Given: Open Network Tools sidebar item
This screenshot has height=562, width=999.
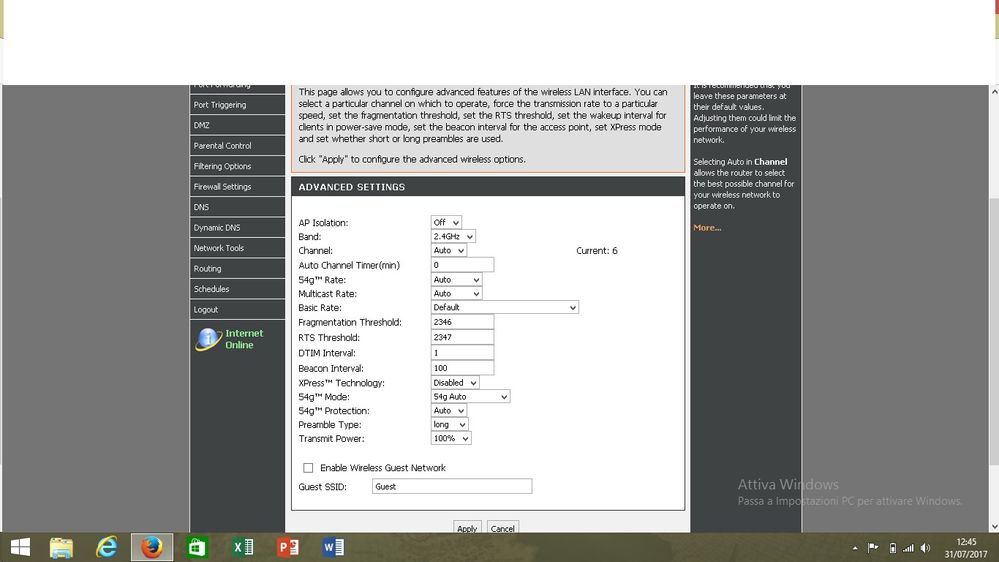Looking at the screenshot, I should pyautogui.click(x=237, y=247).
